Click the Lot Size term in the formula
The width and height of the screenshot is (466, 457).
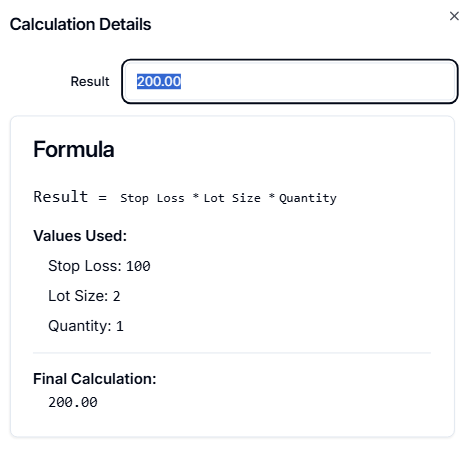coord(232,198)
